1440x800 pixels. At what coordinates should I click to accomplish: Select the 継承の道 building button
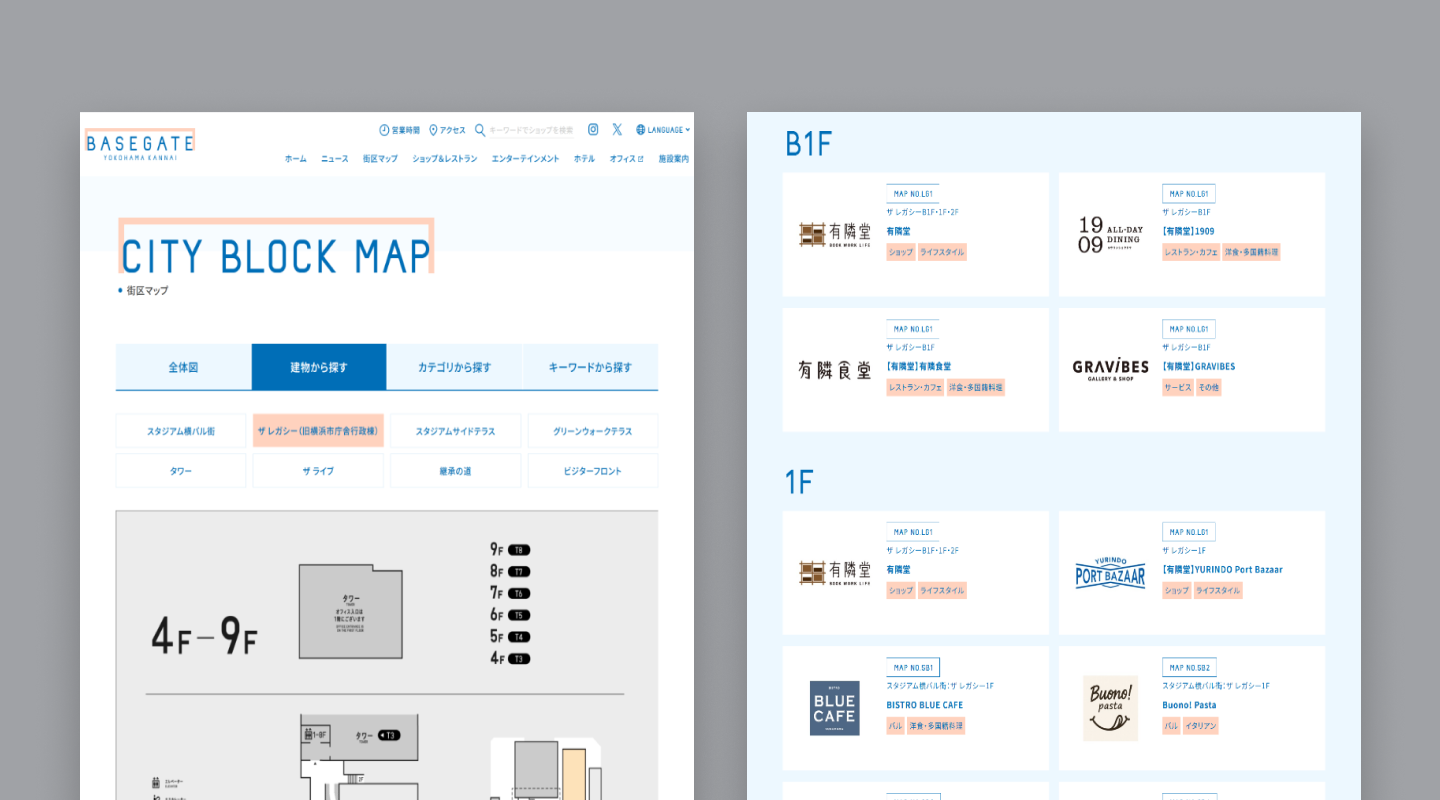coord(455,471)
